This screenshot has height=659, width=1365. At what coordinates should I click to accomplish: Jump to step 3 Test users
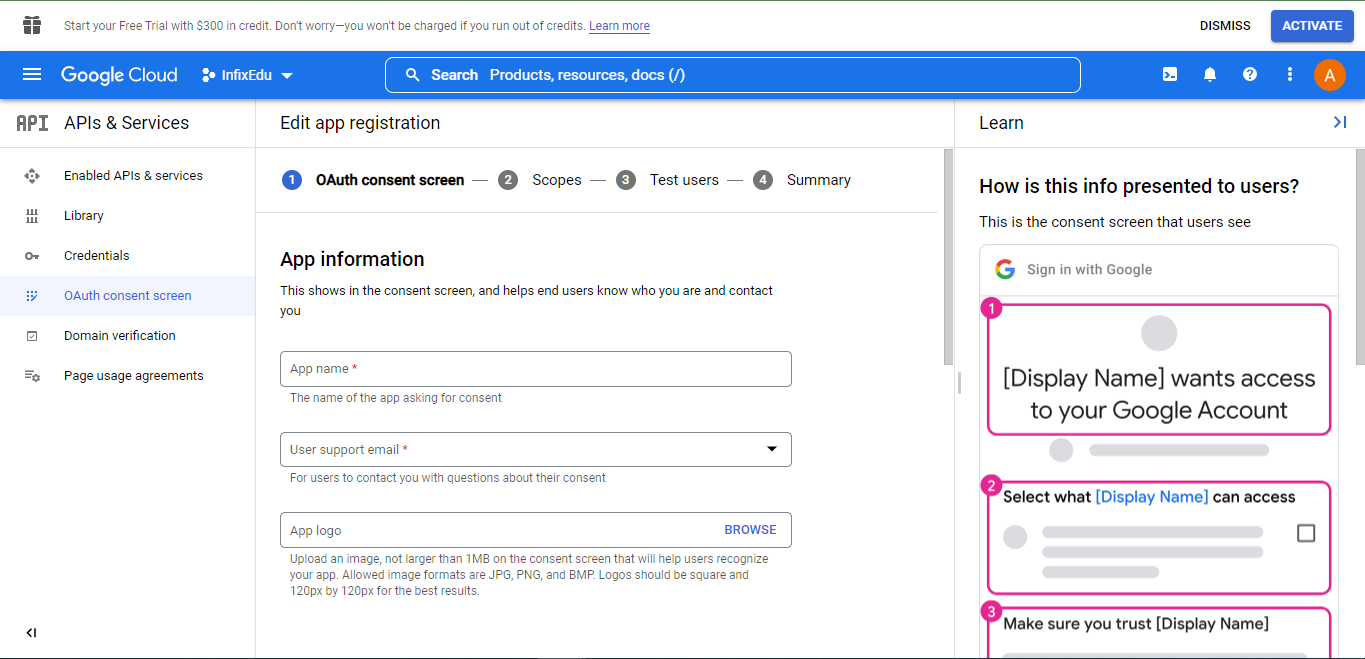tap(667, 180)
